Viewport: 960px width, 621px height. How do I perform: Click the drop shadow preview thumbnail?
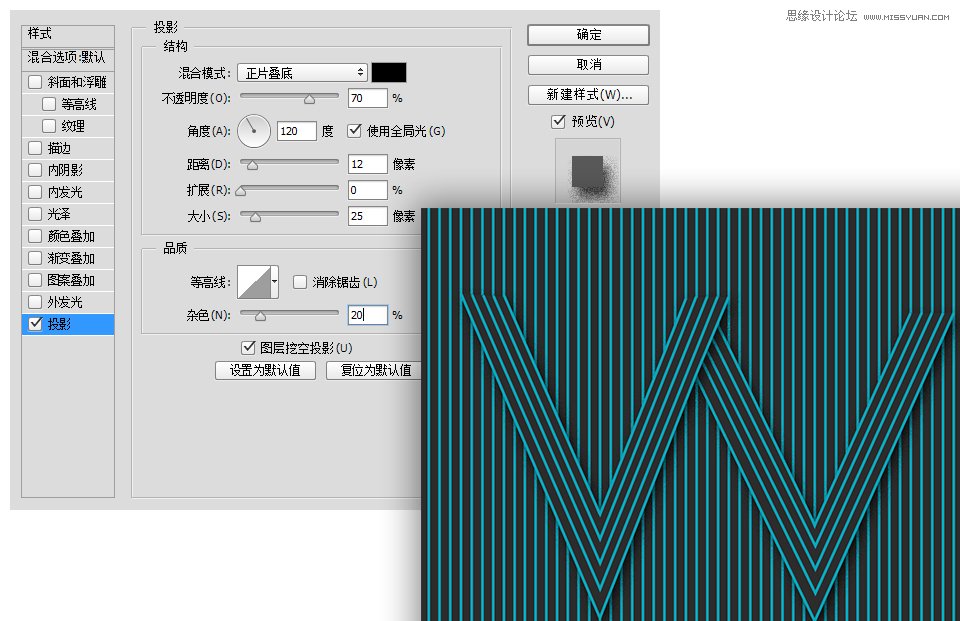(587, 168)
